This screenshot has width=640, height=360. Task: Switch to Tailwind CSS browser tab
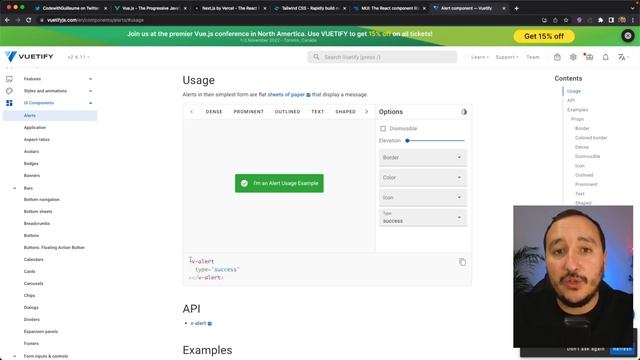click(x=310, y=8)
